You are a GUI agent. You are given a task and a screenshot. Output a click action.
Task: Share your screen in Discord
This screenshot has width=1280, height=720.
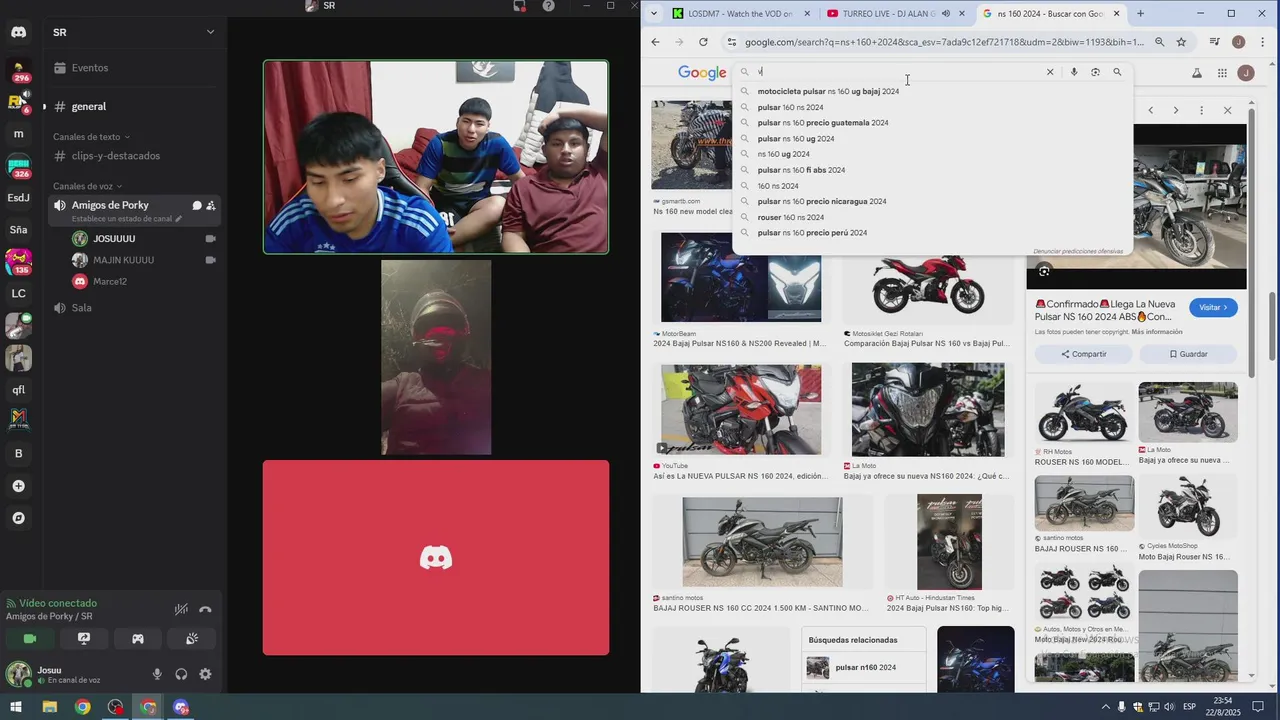(84, 639)
